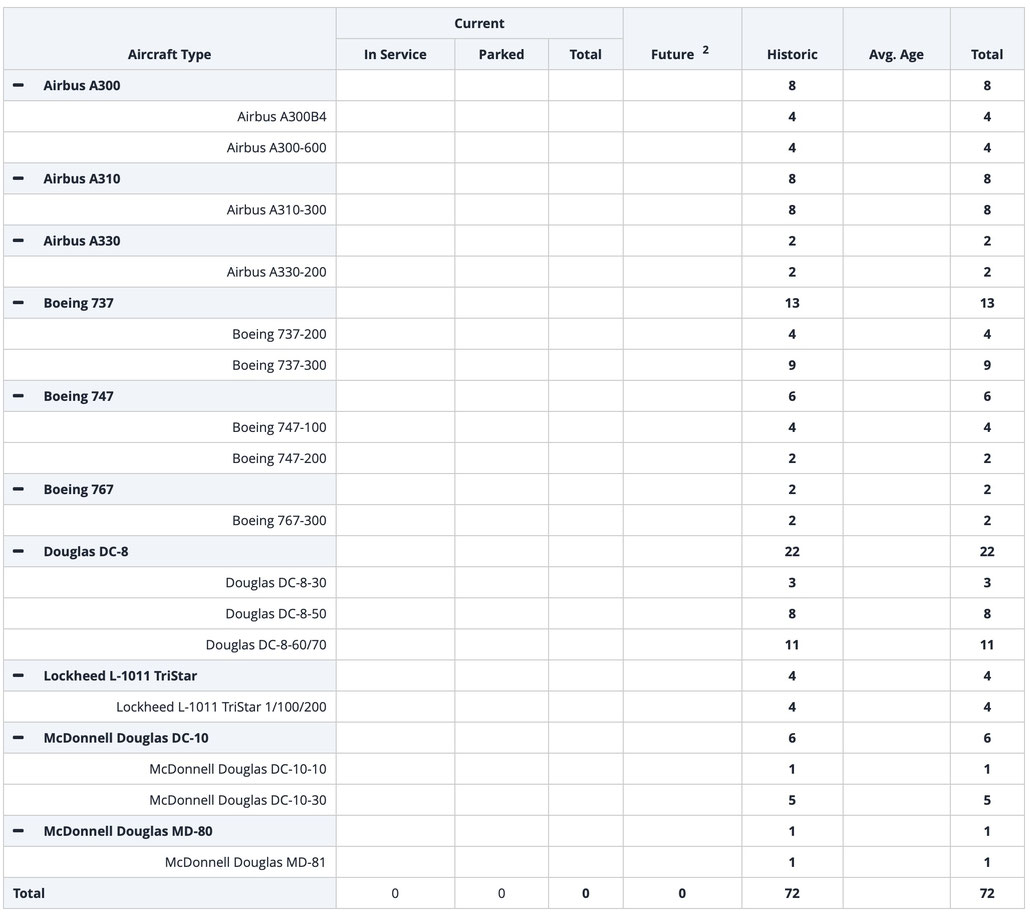Collapse the Douglas DC-8 group

[x=18, y=552]
